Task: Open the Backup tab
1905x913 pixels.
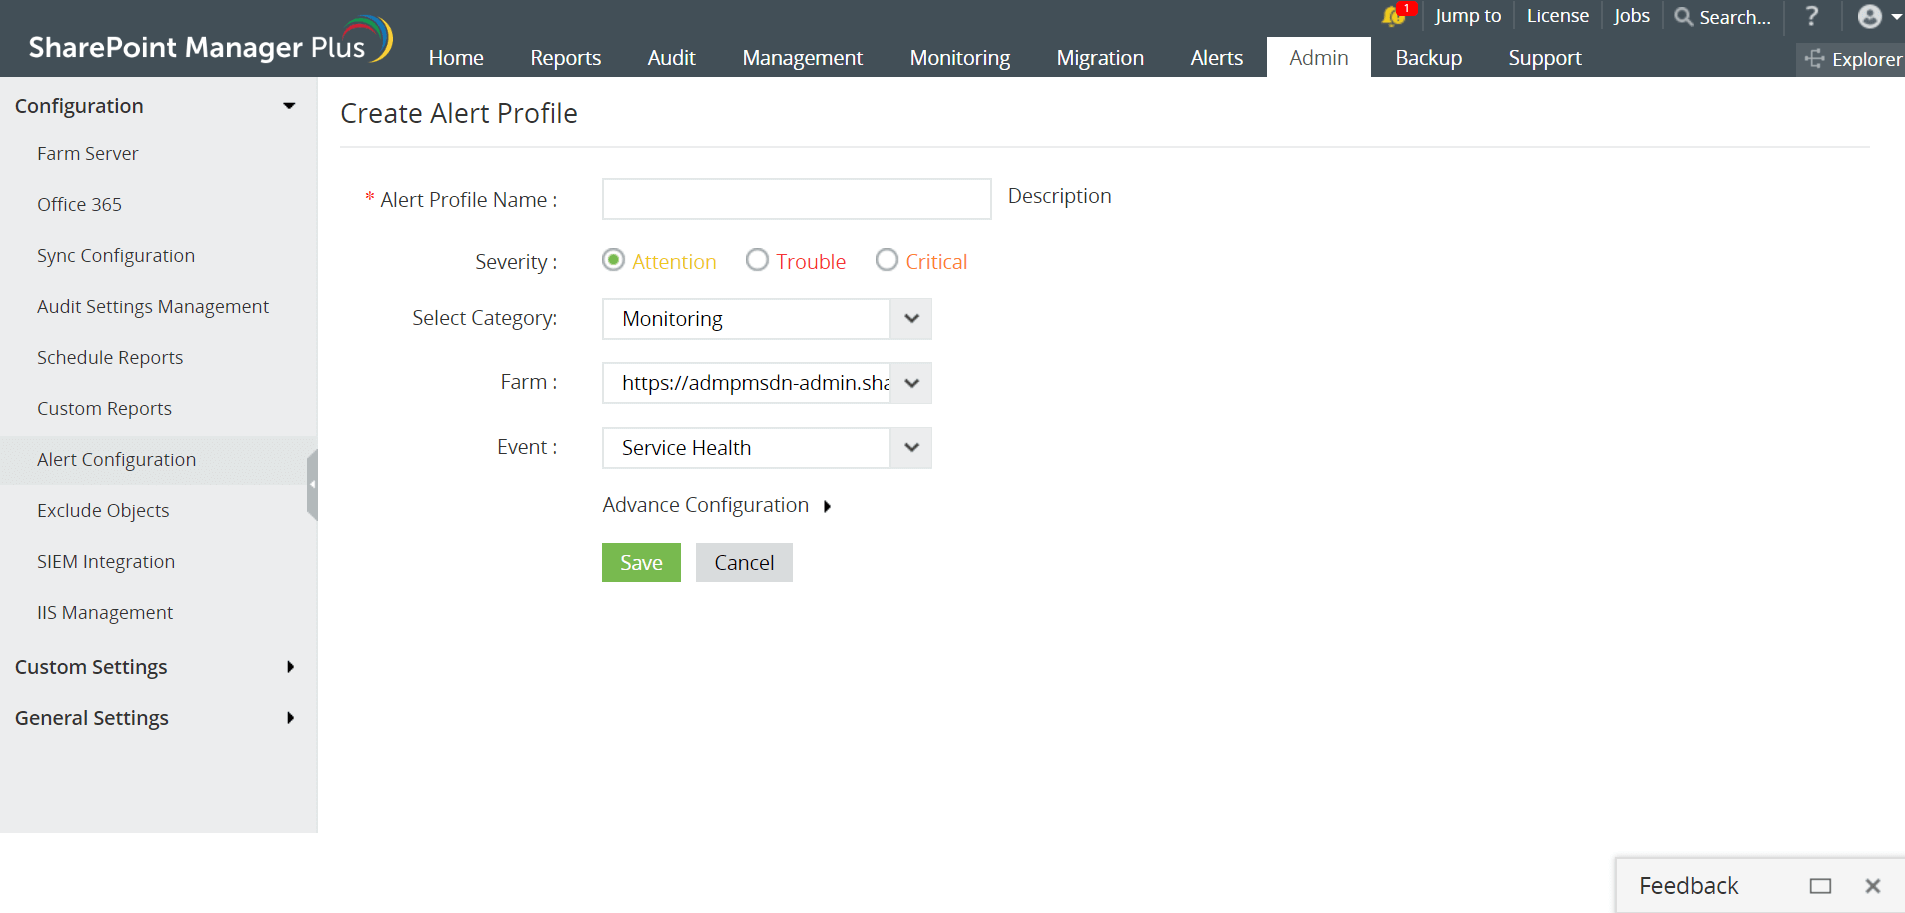Action: (1429, 58)
